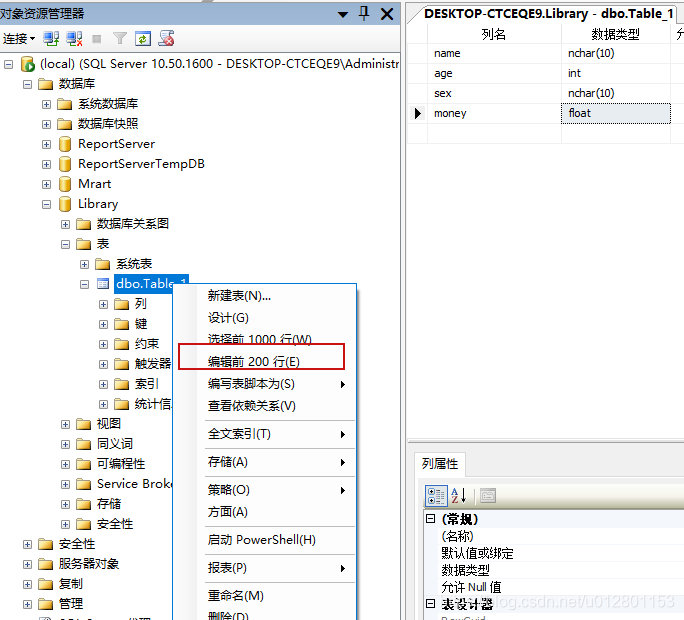Viewport: 684px width, 620px height.
Task: Select the 服务器对象 folder icon
Action: tap(45, 564)
